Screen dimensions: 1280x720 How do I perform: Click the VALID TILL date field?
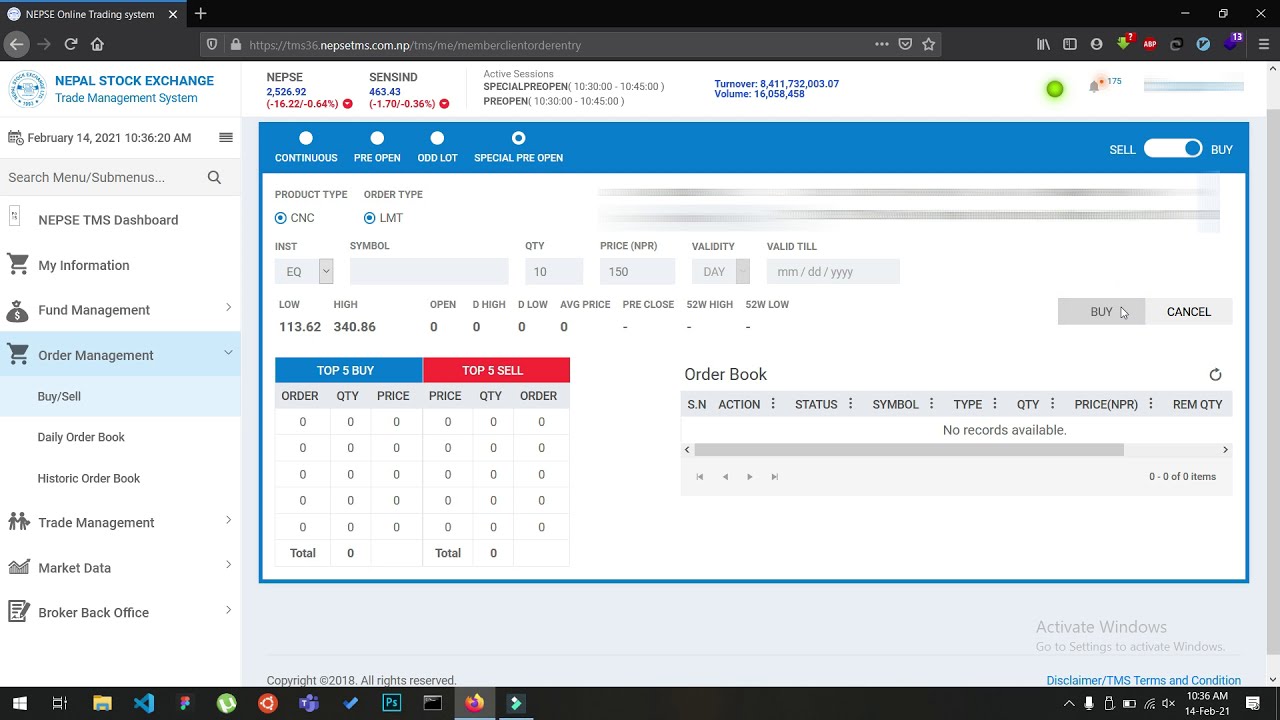click(x=833, y=272)
